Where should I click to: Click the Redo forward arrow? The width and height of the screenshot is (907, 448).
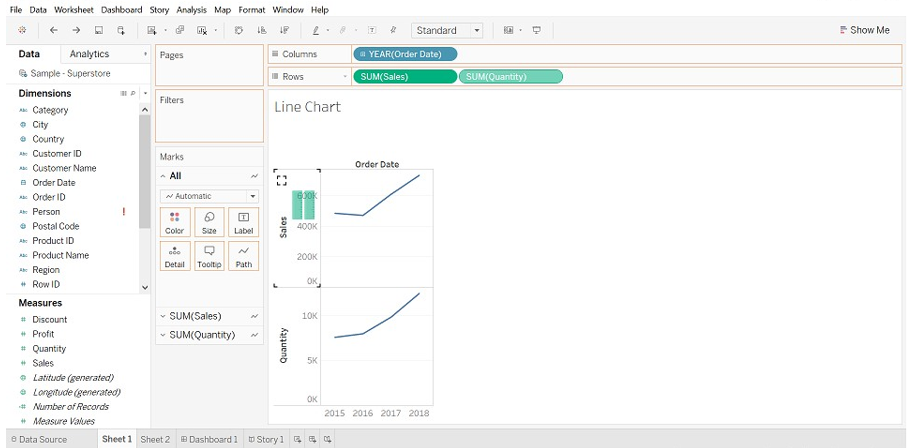[76, 30]
